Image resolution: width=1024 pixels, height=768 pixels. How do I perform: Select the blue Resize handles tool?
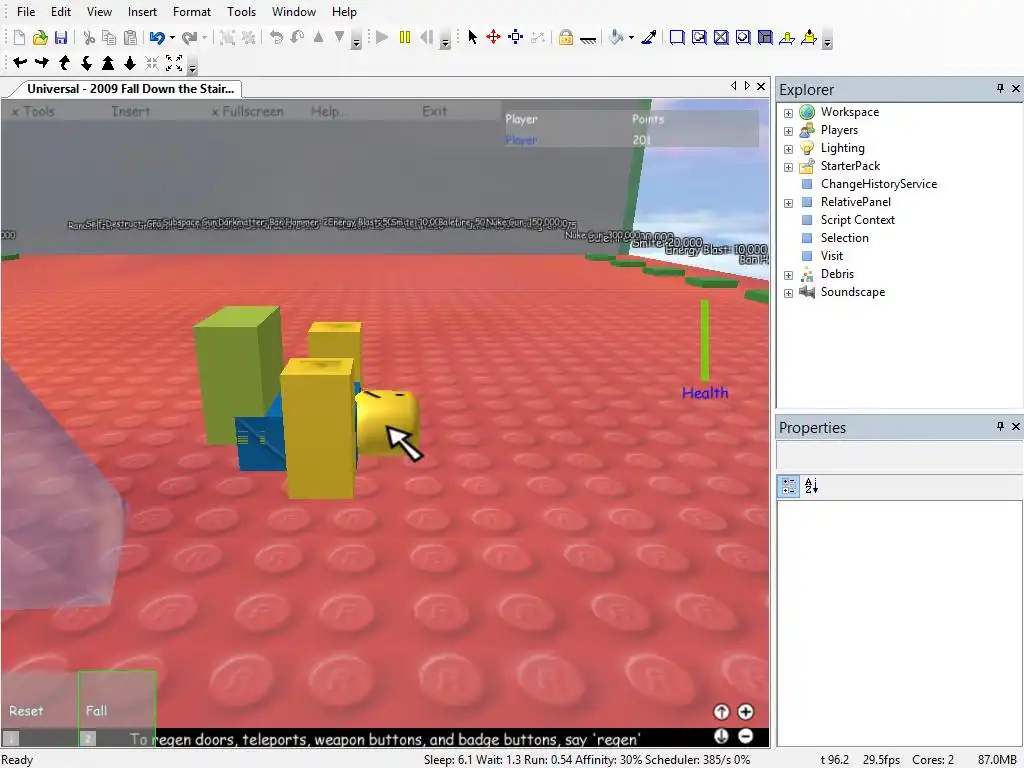(x=516, y=37)
